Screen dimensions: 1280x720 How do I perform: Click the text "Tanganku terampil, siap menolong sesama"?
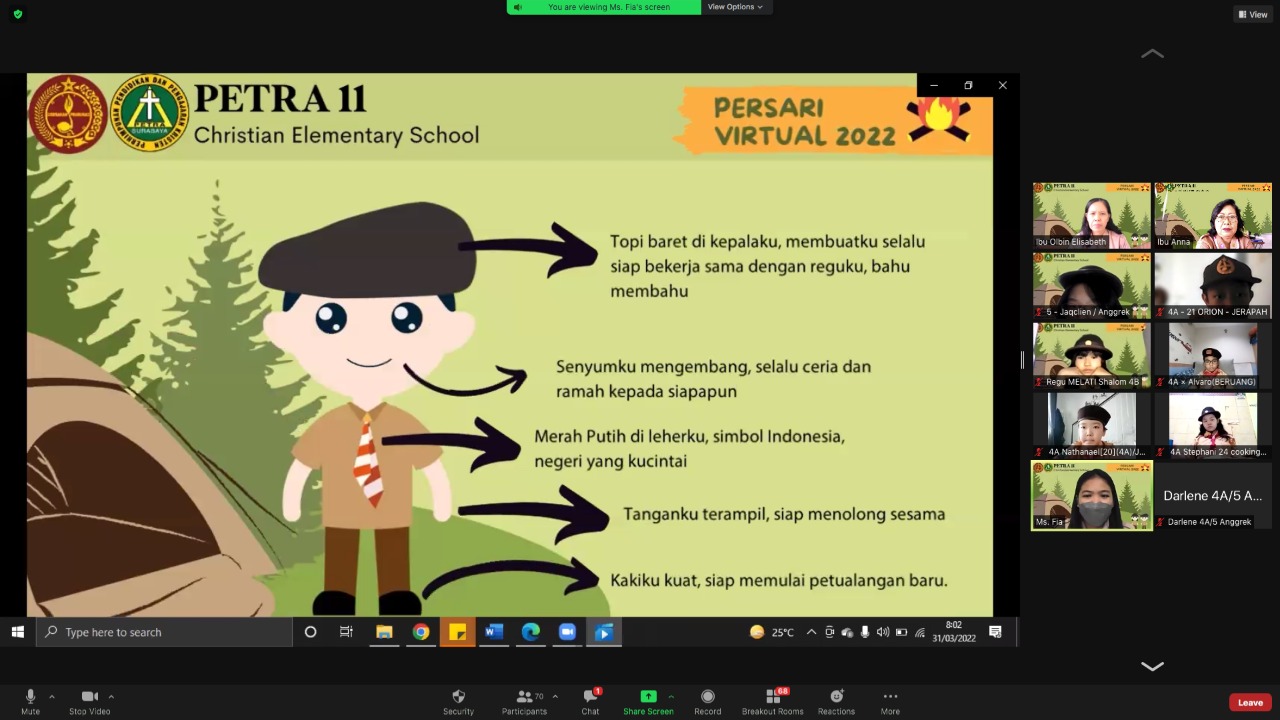tap(784, 514)
